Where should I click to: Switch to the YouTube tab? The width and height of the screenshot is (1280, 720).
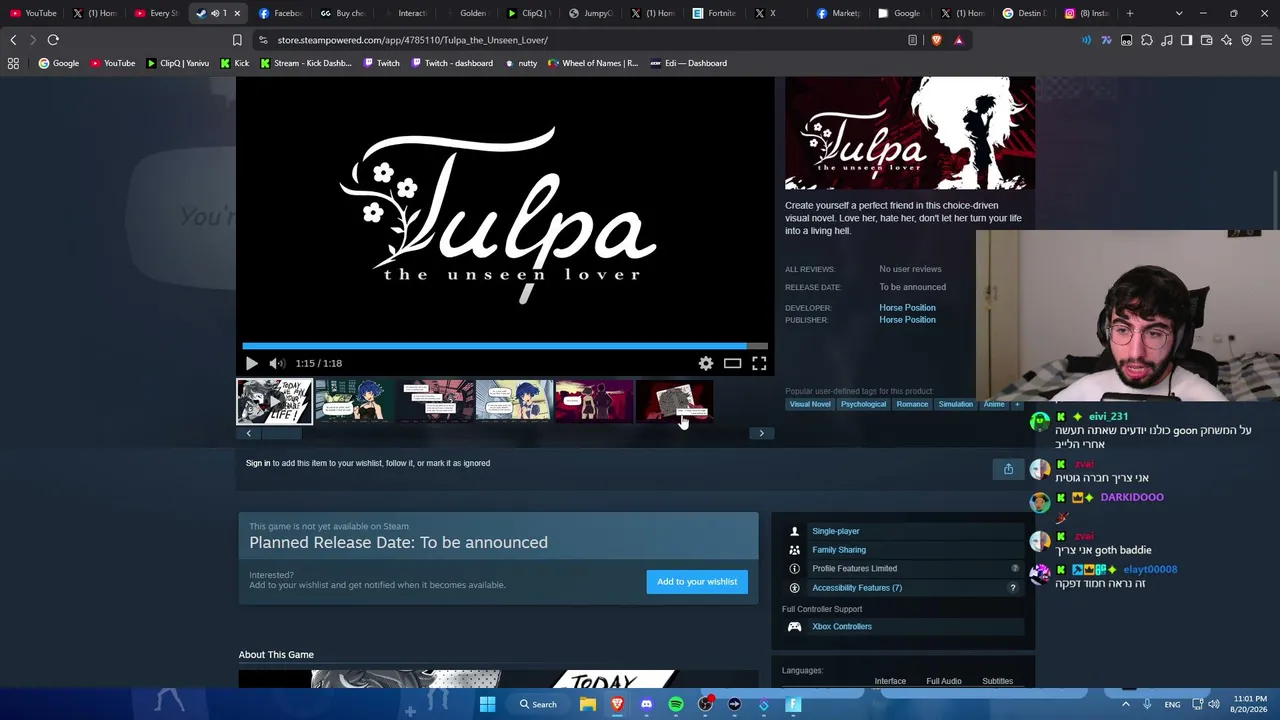[33, 13]
